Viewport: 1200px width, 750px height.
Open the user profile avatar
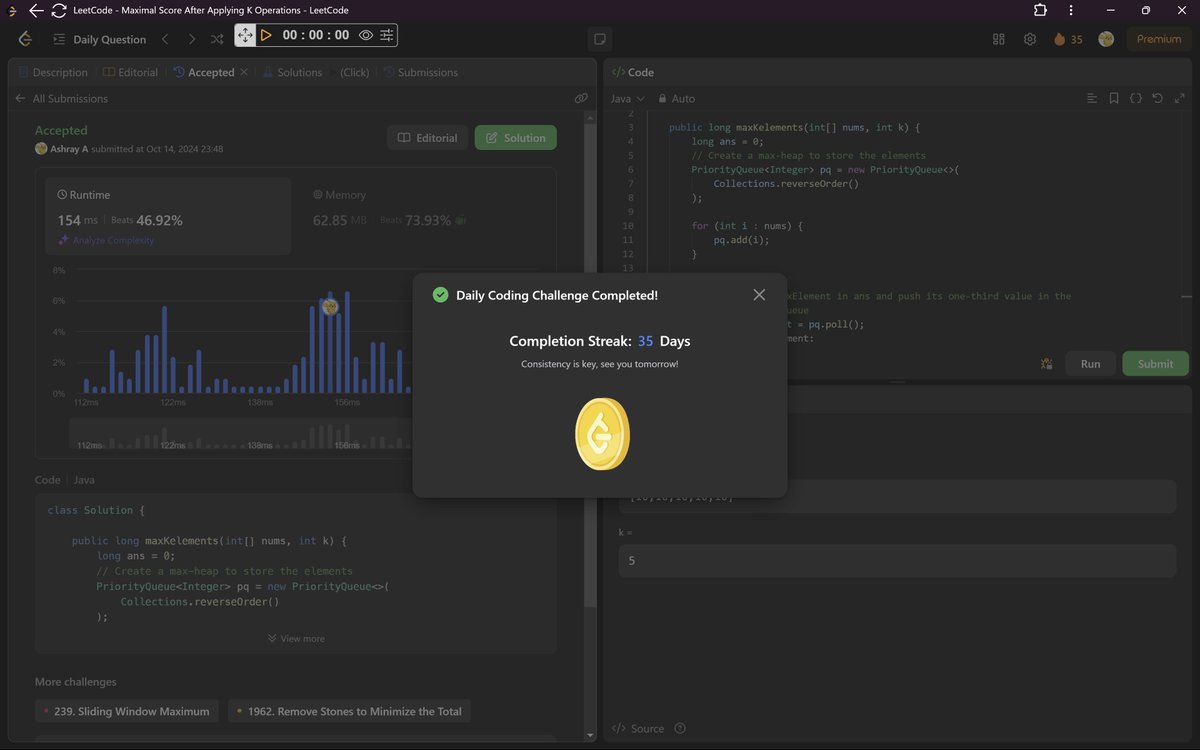(x=1106, y=39)
